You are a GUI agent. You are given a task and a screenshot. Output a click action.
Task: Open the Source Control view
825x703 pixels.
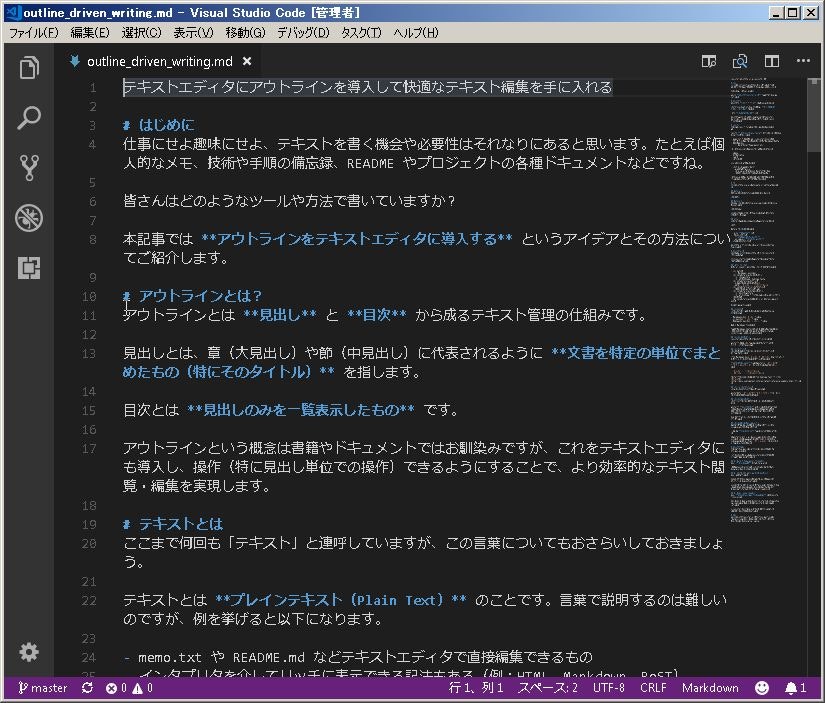pyautogui.click(x=28, y=169)
